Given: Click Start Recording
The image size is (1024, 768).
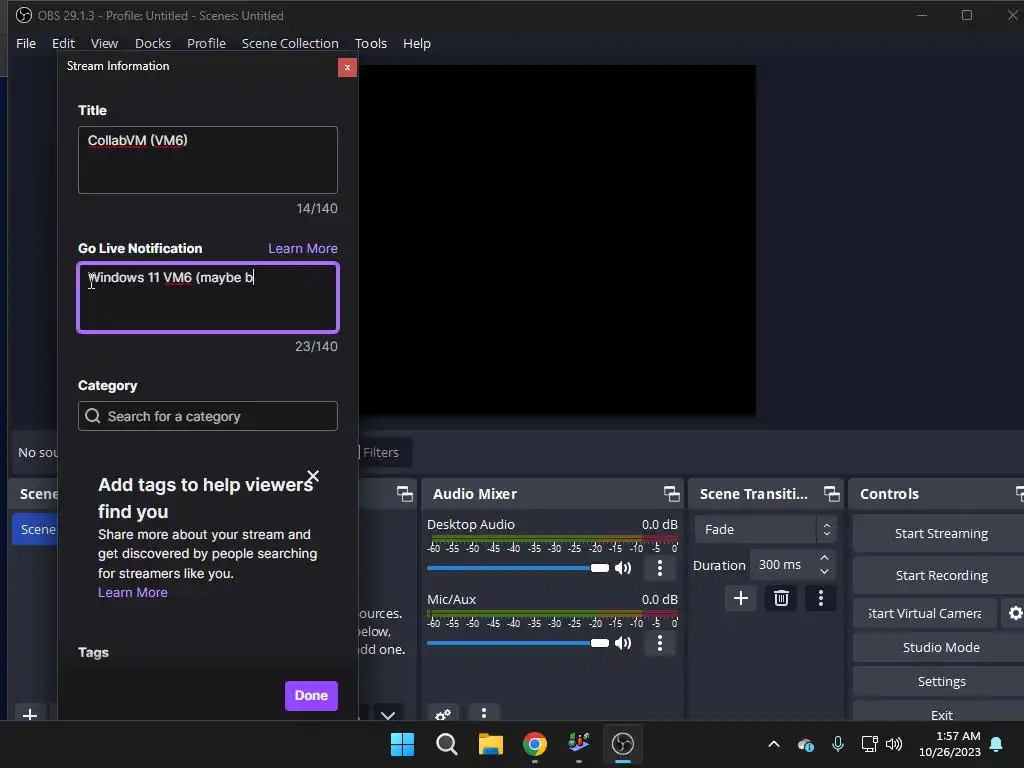Looking at the screenshot, I should click(x=941, y=575).
